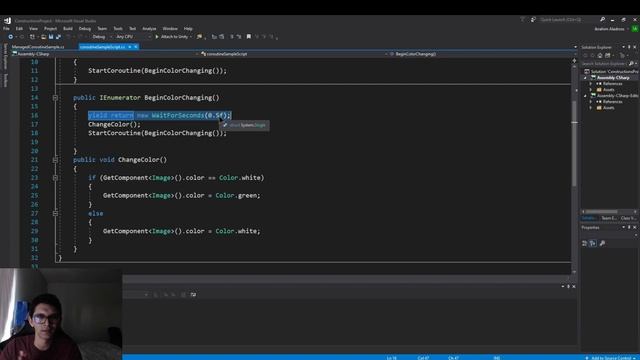Open the Project menu
The width and height of the screenshot is (640, 360).
click(50, 29)
